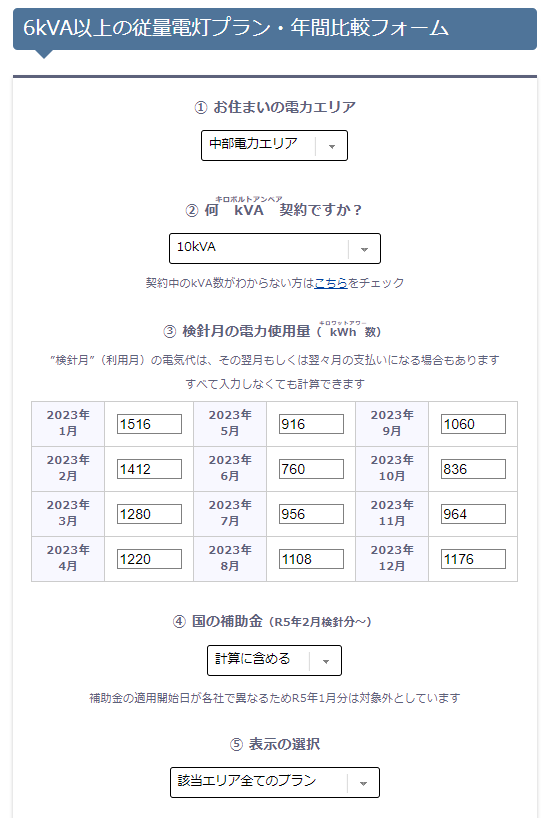Expand the 10kVA contract dropdown
Viewport: 552px width, 818px height.
(x=275, y=248)
